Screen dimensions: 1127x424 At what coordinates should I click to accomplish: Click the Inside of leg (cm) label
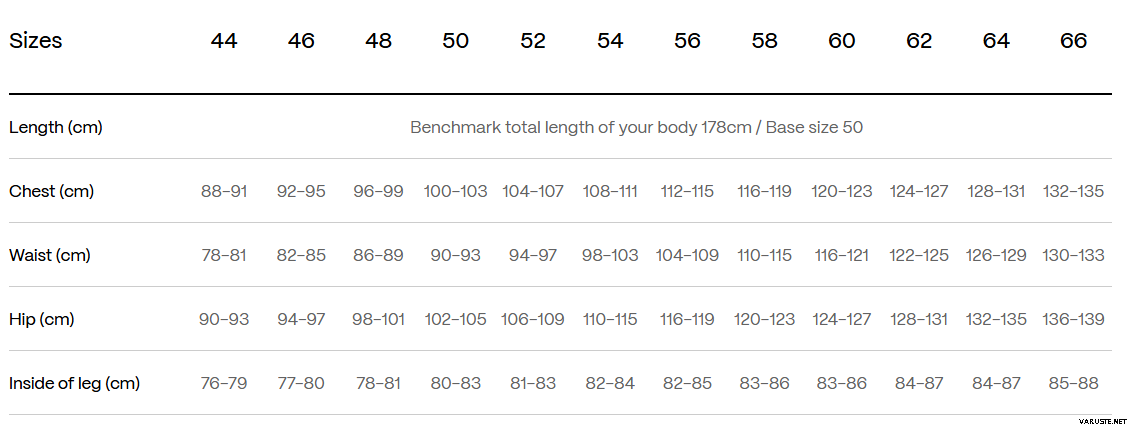pyautogui.click(x=75, y=383)
